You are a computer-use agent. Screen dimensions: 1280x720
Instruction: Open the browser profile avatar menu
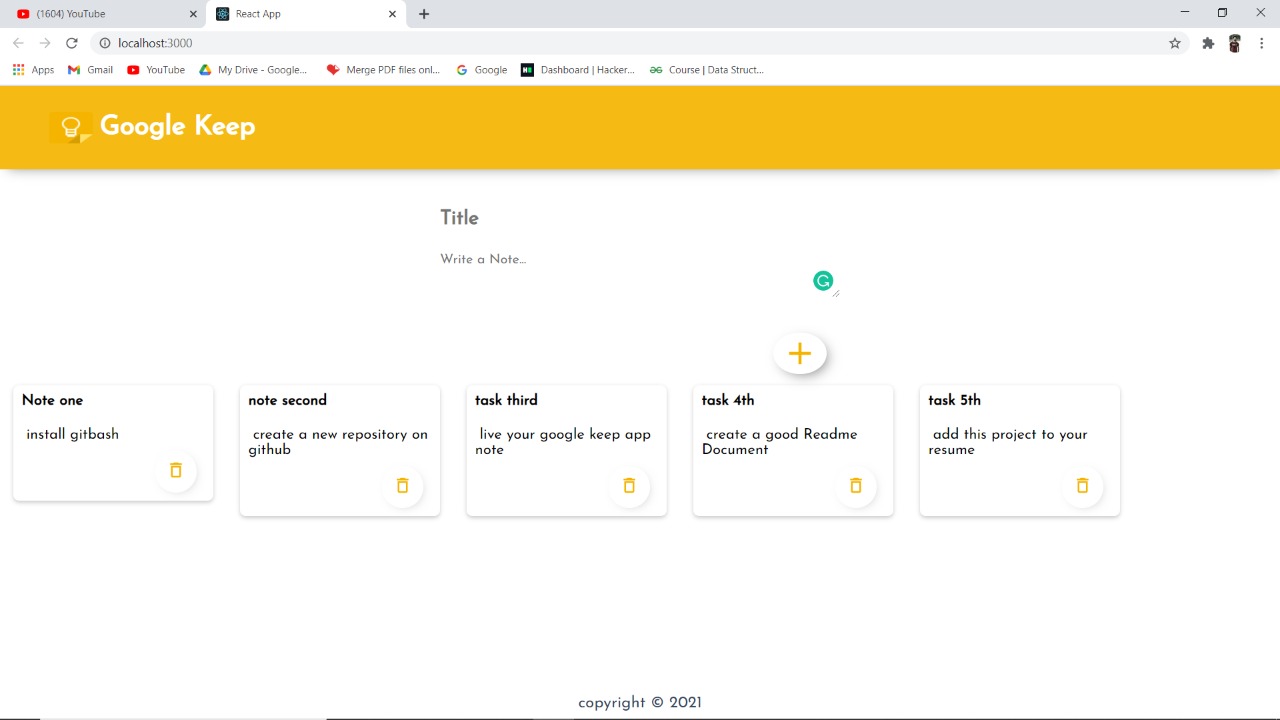click(1235, 43)
